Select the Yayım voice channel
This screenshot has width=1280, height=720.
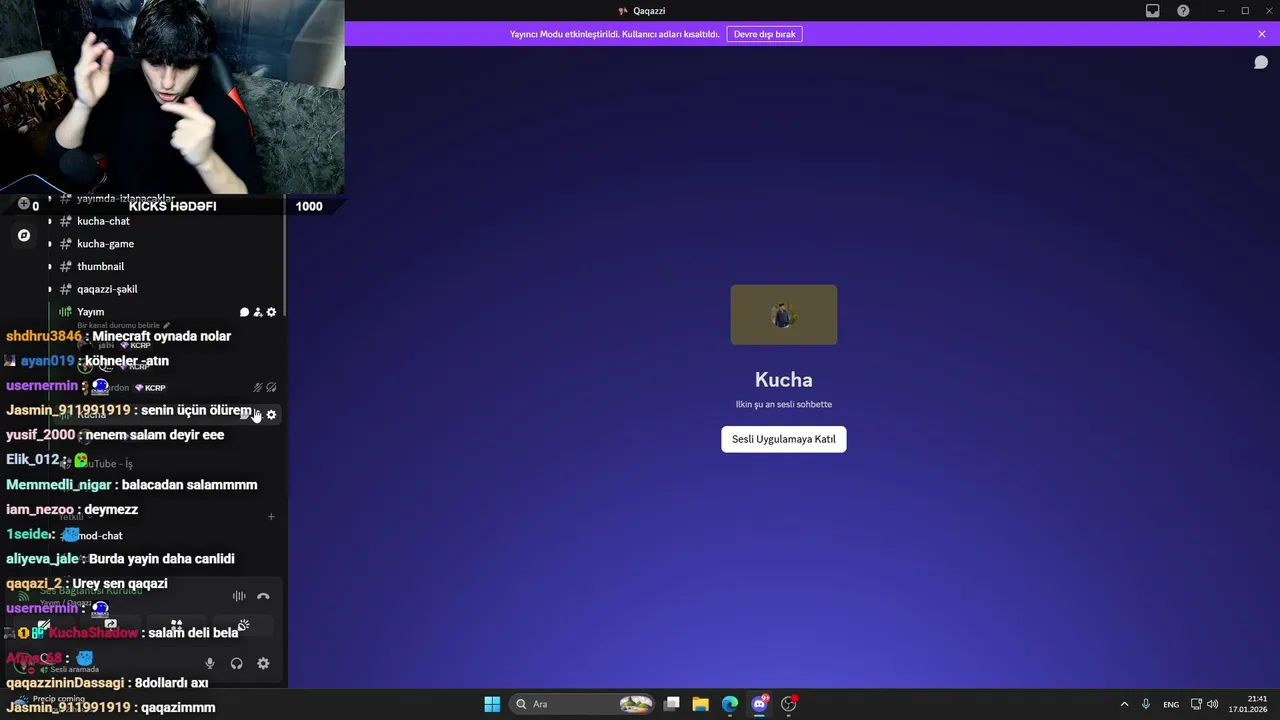[x=90, y=312]
